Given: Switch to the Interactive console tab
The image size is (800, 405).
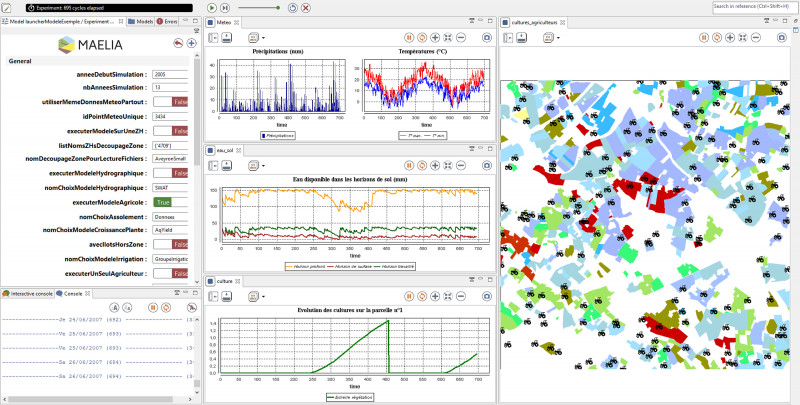Looking at the screenshot, I should [27, 293].
